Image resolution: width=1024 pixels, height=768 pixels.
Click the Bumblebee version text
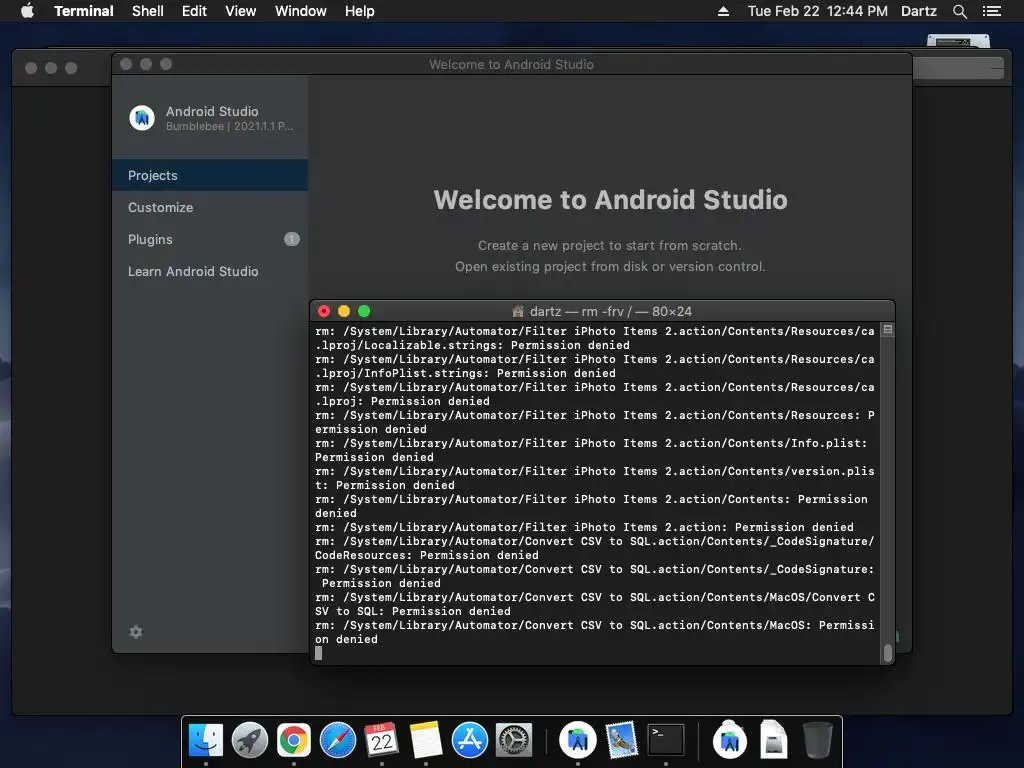(229, 127)
